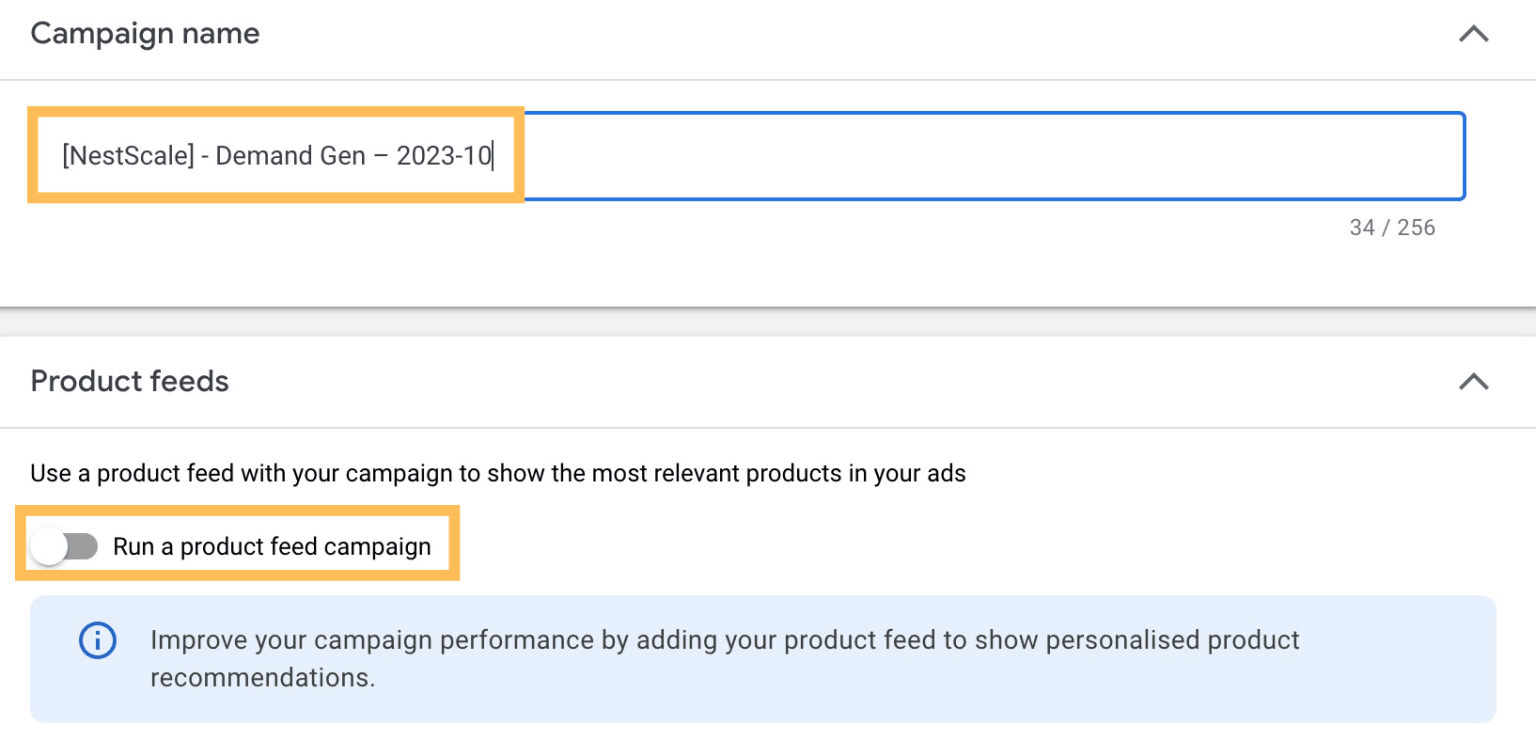Click the blue info icon in the banner
The image size is (1536, 756).
coord(97,641)
